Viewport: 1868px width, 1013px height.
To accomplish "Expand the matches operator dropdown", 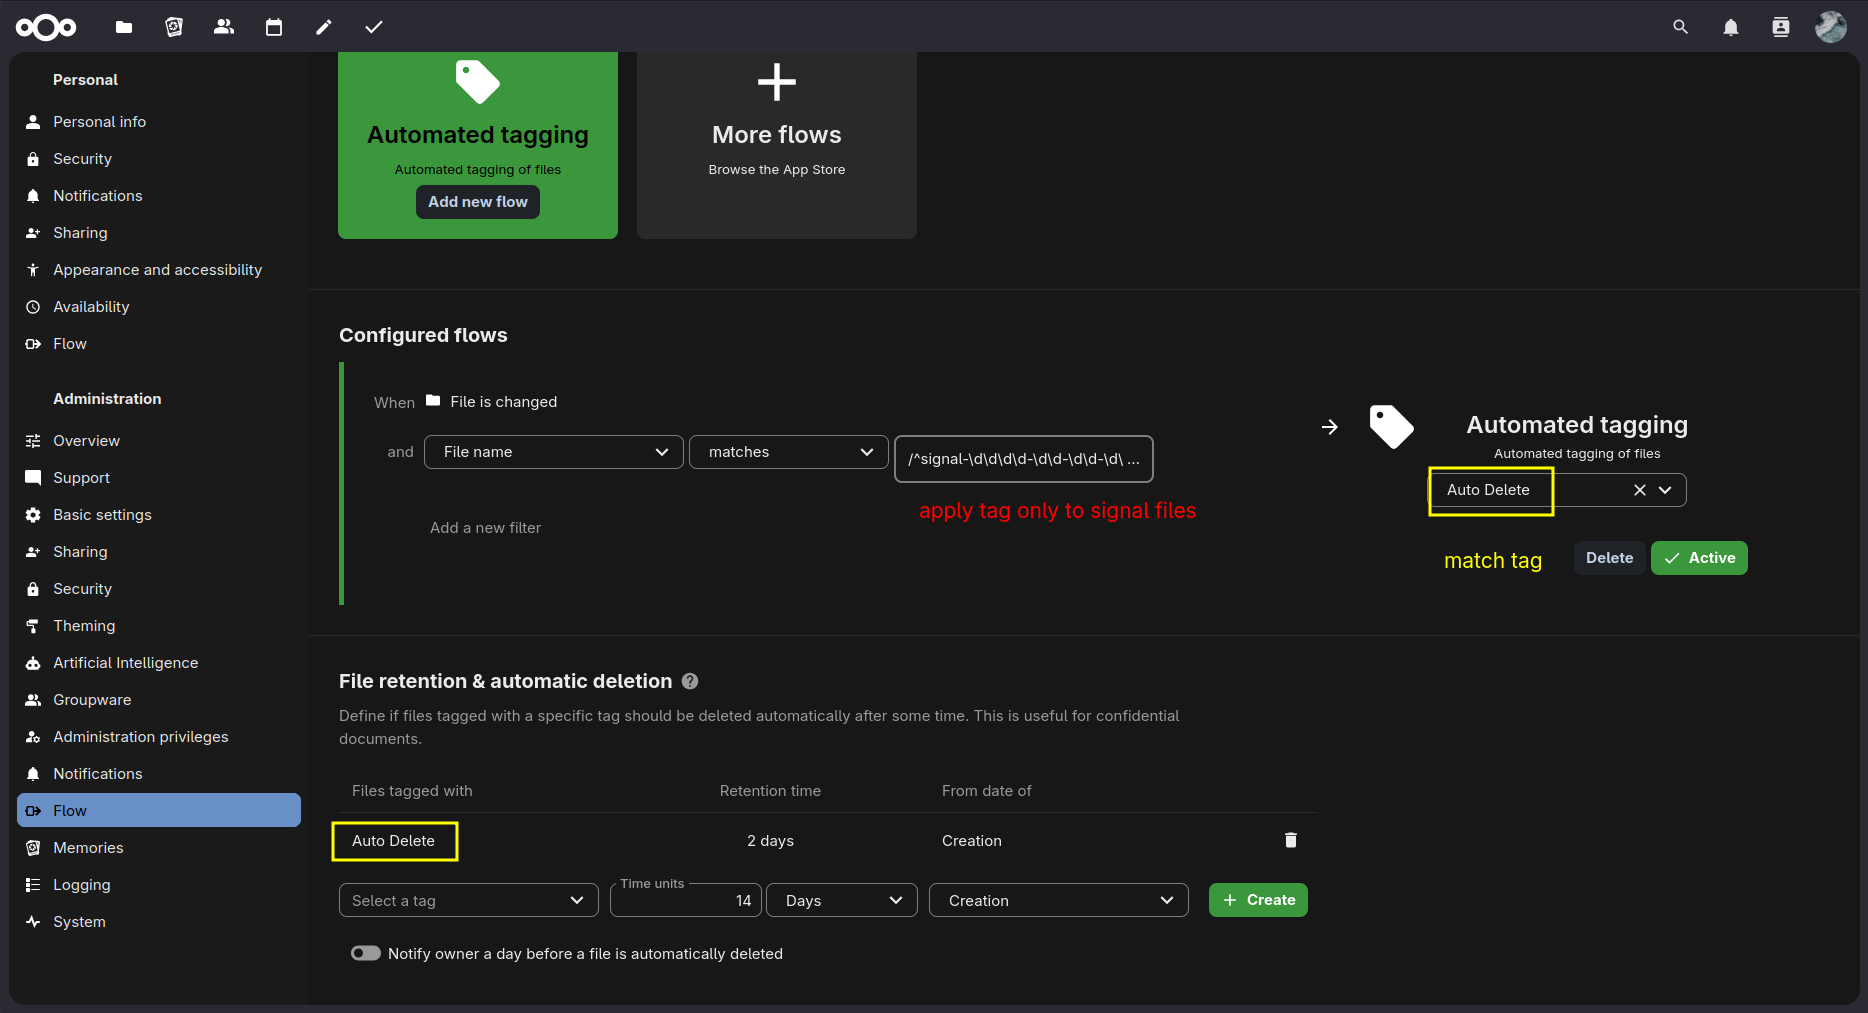I will point(789,452).
